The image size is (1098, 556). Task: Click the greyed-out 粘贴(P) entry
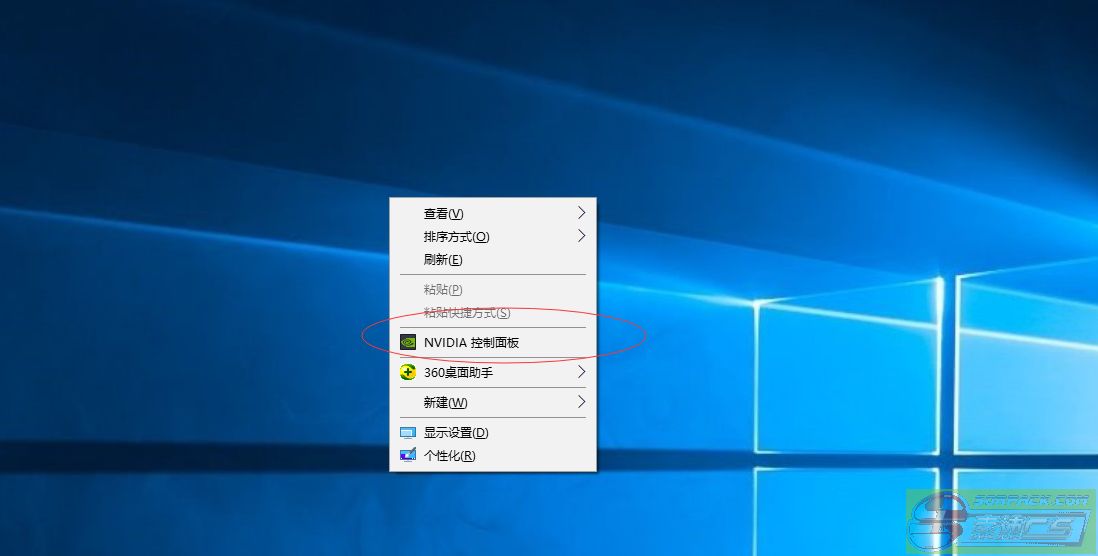[443, 290]
